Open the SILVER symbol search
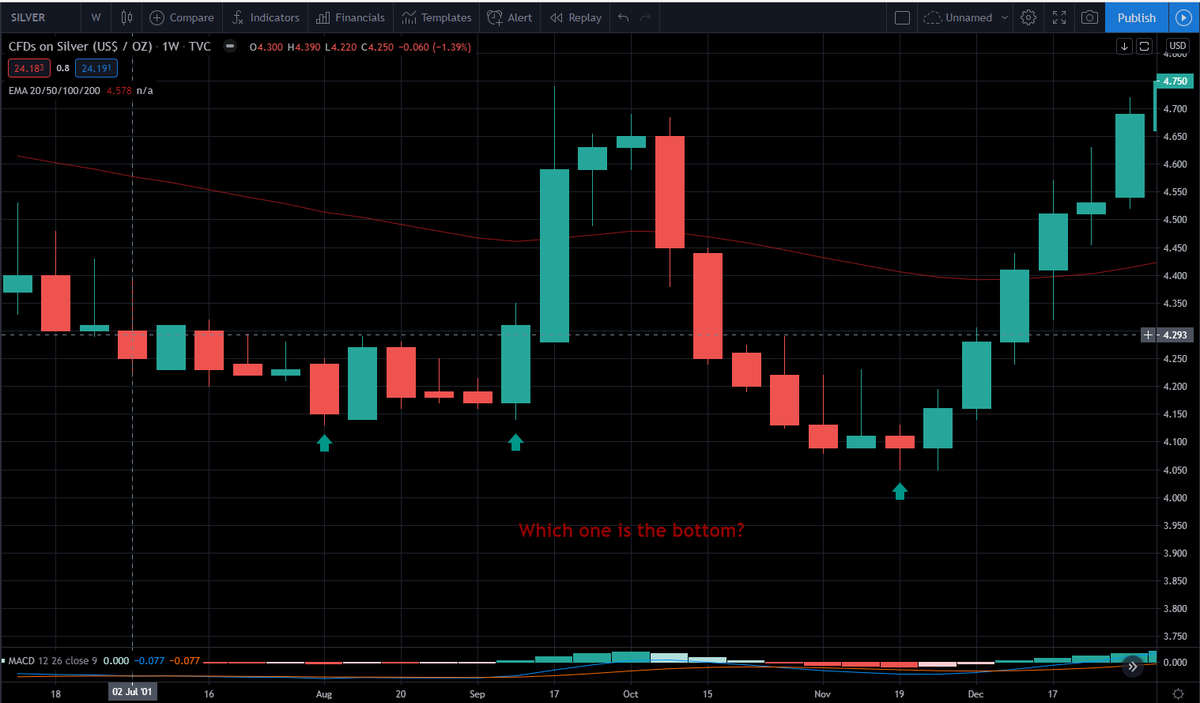Screen dimensions: 1200x703 [x=30, y=17]
